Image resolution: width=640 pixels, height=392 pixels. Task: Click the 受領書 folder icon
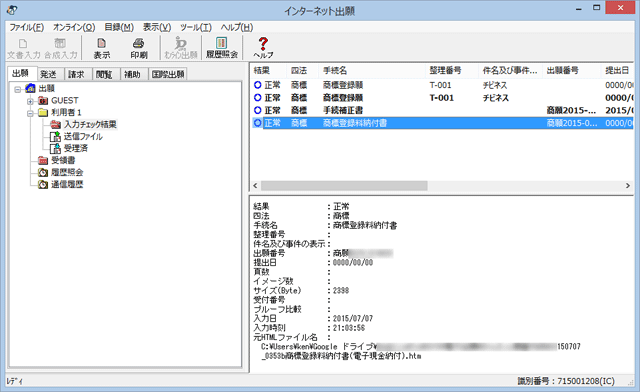pyautogui.click(x=43, y=160)
